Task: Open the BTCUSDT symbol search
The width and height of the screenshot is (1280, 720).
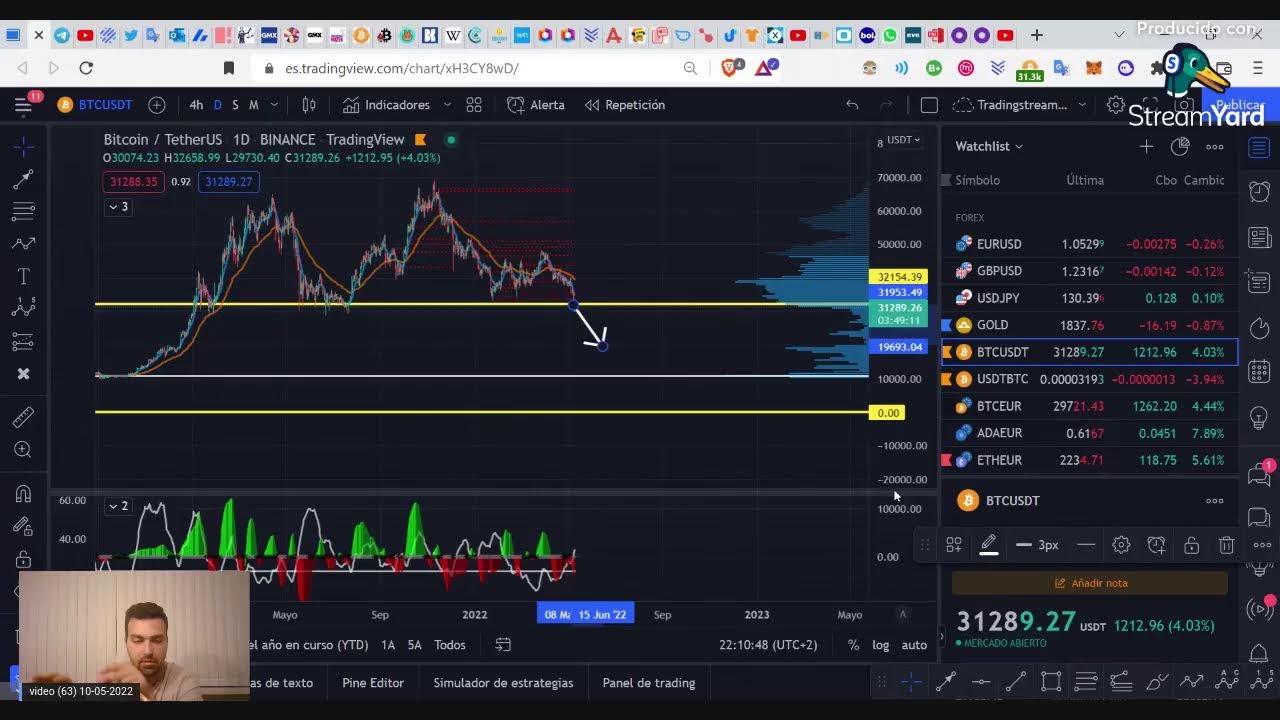Action: (95, 104)
